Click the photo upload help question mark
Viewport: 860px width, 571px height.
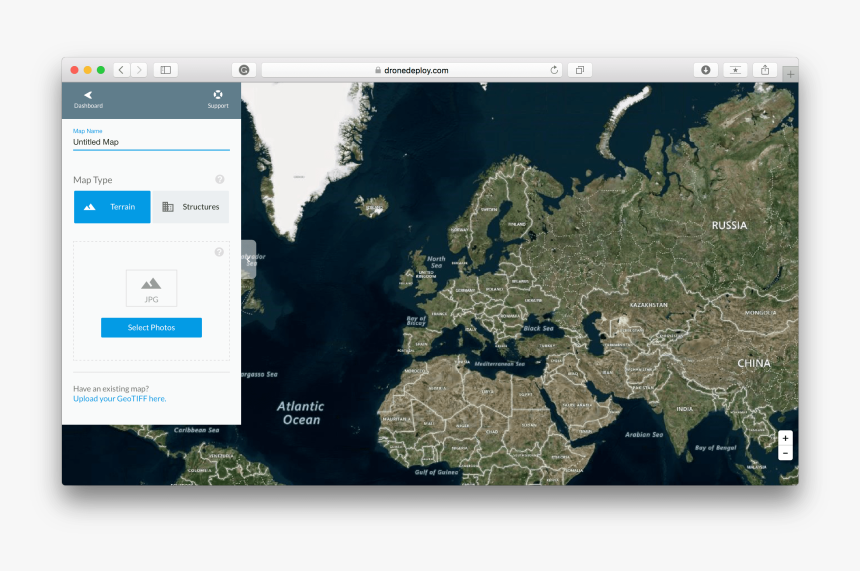coord(220,252)
